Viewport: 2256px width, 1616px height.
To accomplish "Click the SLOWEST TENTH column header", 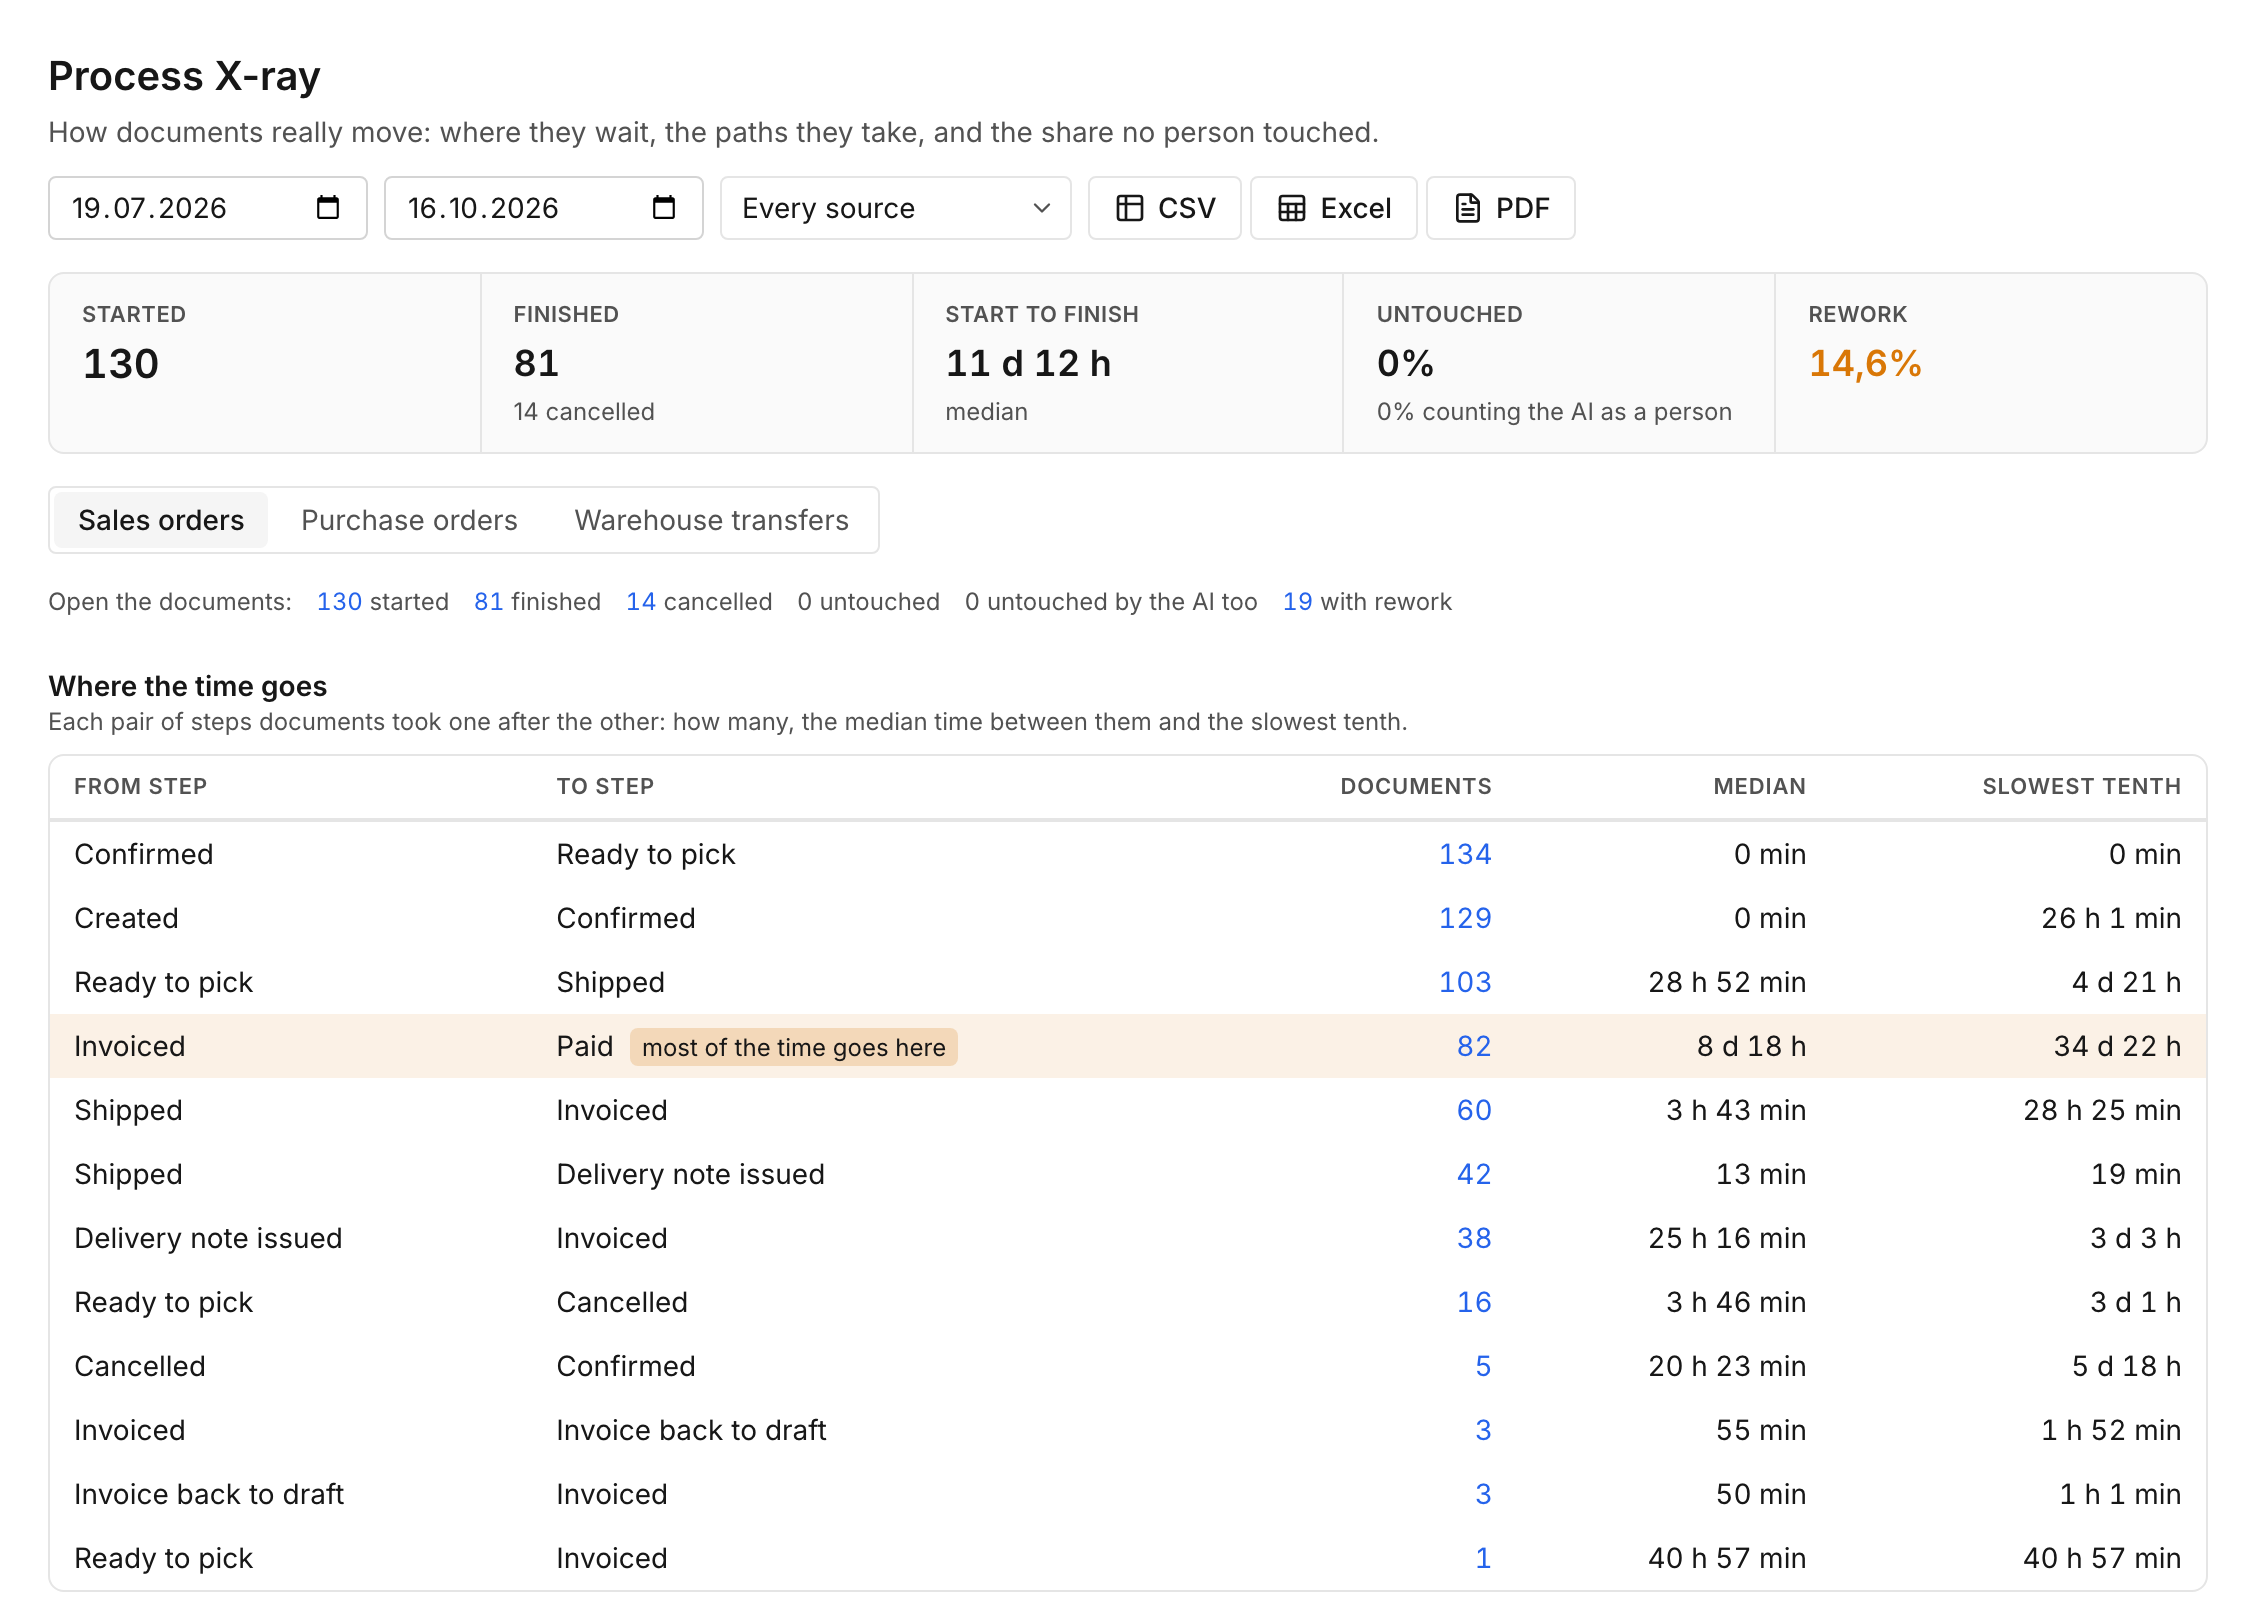I will coord(2082,786).
